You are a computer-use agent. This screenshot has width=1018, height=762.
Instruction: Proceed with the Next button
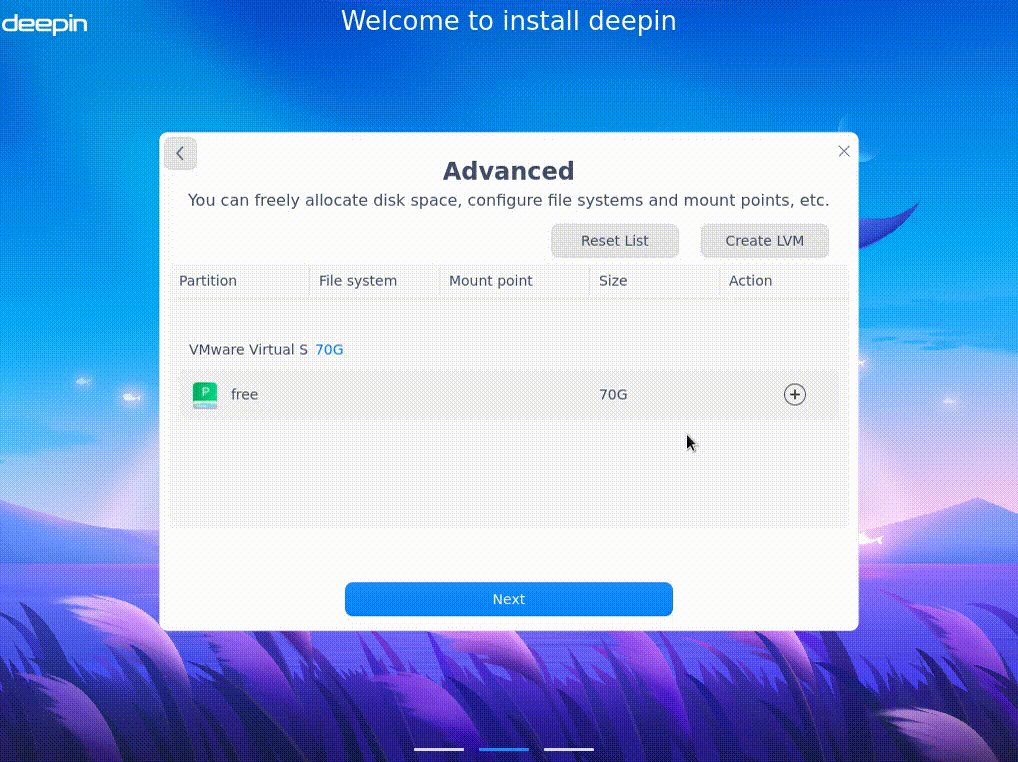509,599
